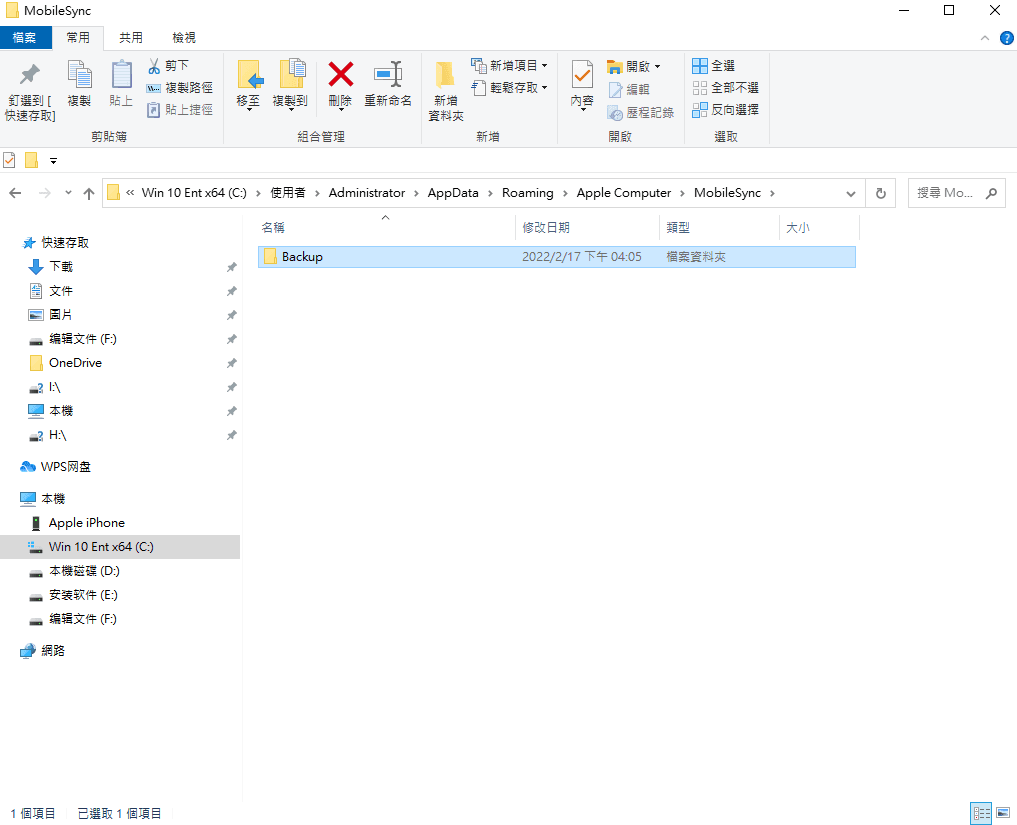Image resolution: width=1017 pixels, height=825 pixels.
Task: Open the View (檢視) ribbon tab
Action: point(184,37)
